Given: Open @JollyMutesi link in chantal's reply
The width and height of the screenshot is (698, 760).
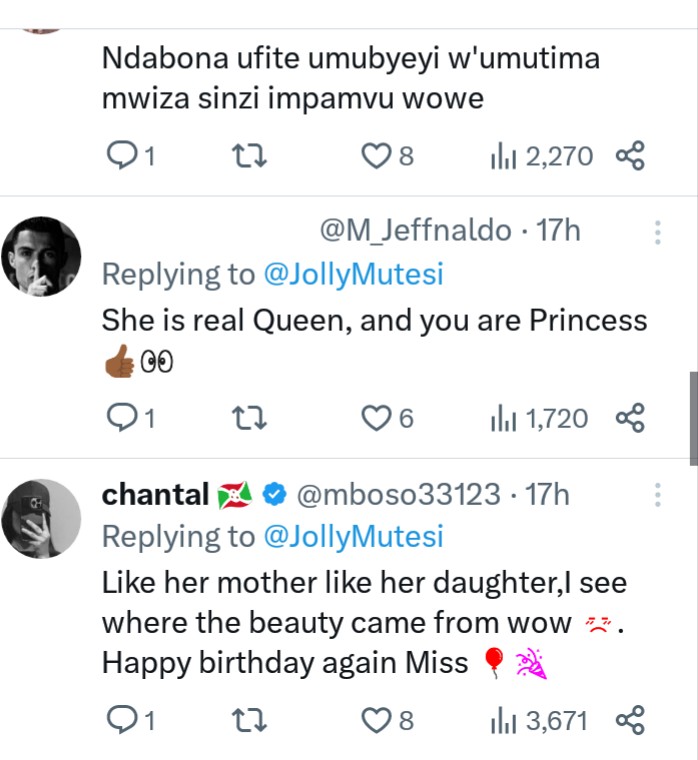Looking at the screenshot, I should point(352,536).
